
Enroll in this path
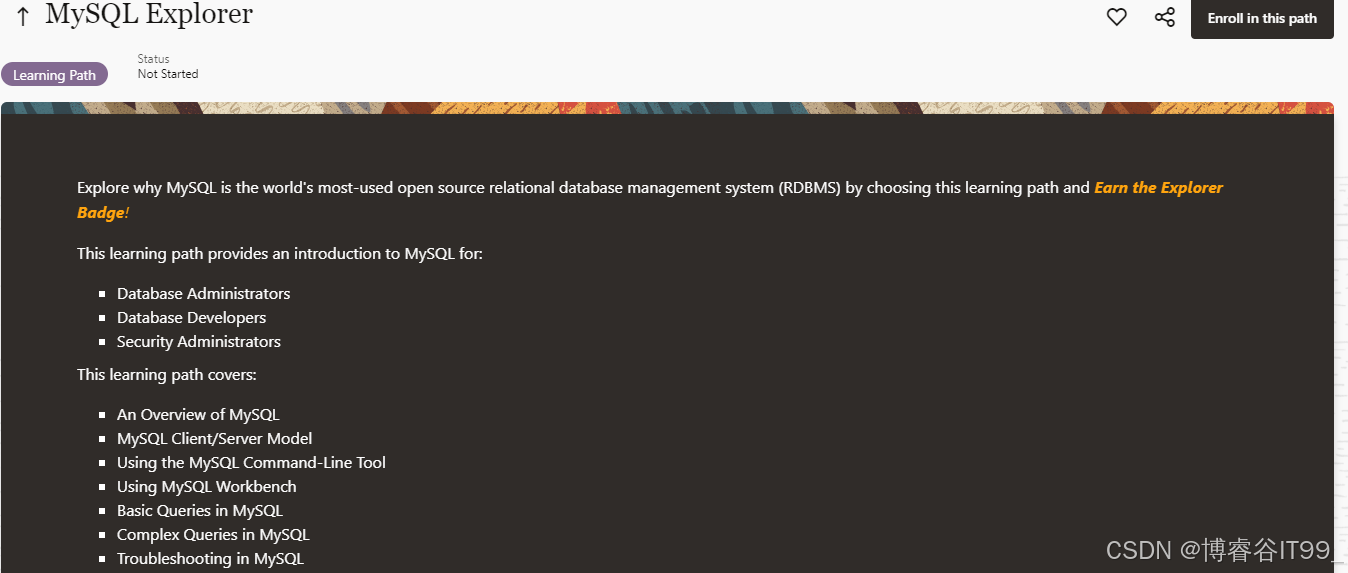pyautogui.click(x=1262, y=18)
